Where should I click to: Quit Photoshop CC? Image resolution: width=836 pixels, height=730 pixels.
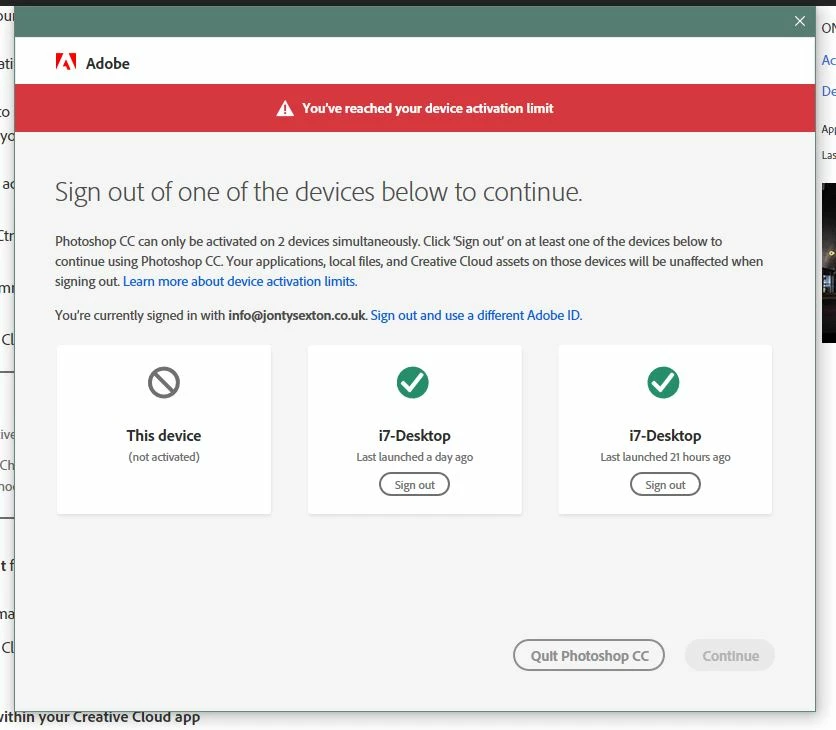coord(589,655)
